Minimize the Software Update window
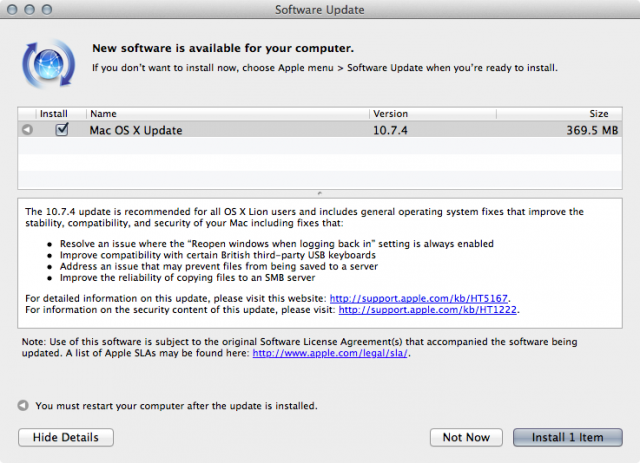This screenshot has height=463, width=640. pyautogui.click(x=29, y=9)
